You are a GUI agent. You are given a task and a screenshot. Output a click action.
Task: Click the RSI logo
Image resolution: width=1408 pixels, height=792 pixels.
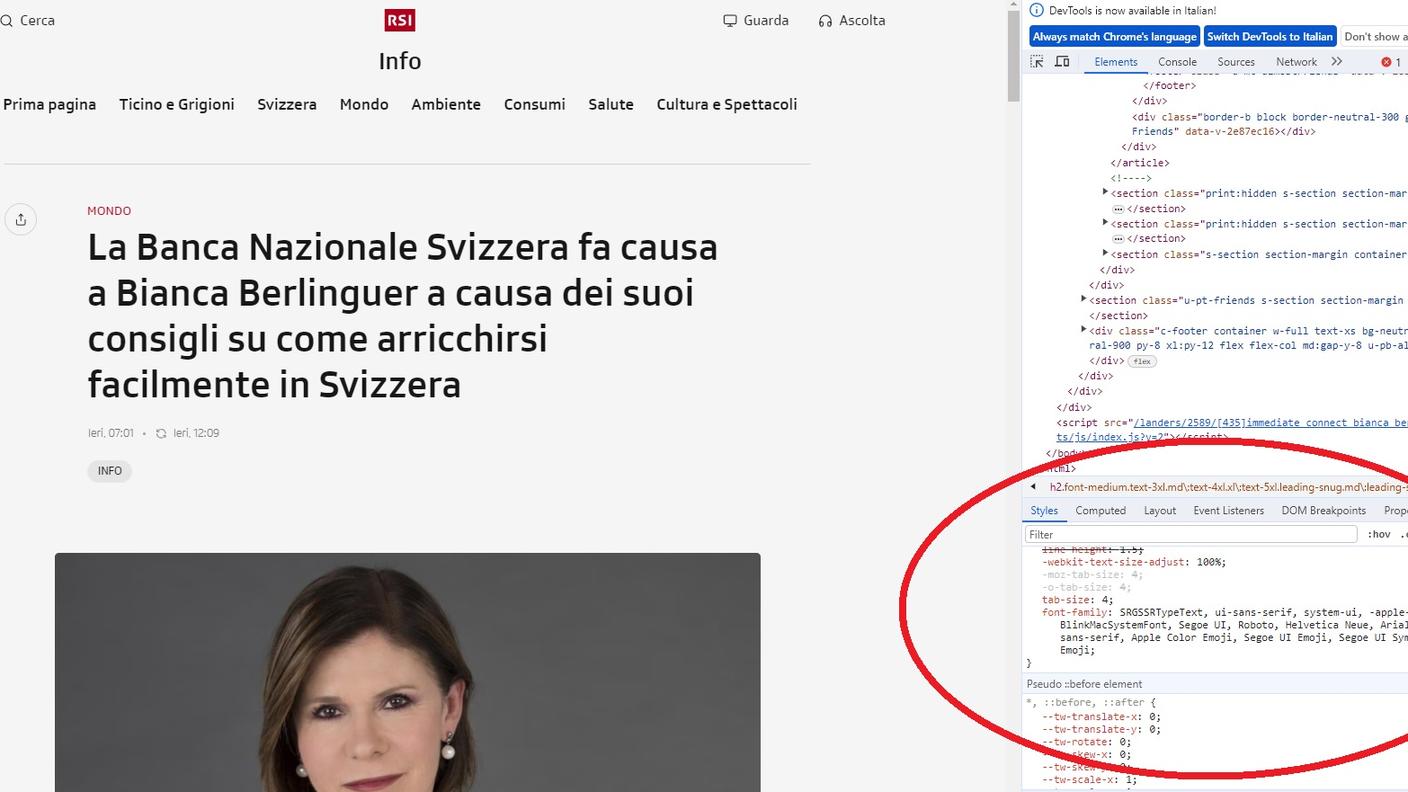pyautogui.click(x=400, y=20)
